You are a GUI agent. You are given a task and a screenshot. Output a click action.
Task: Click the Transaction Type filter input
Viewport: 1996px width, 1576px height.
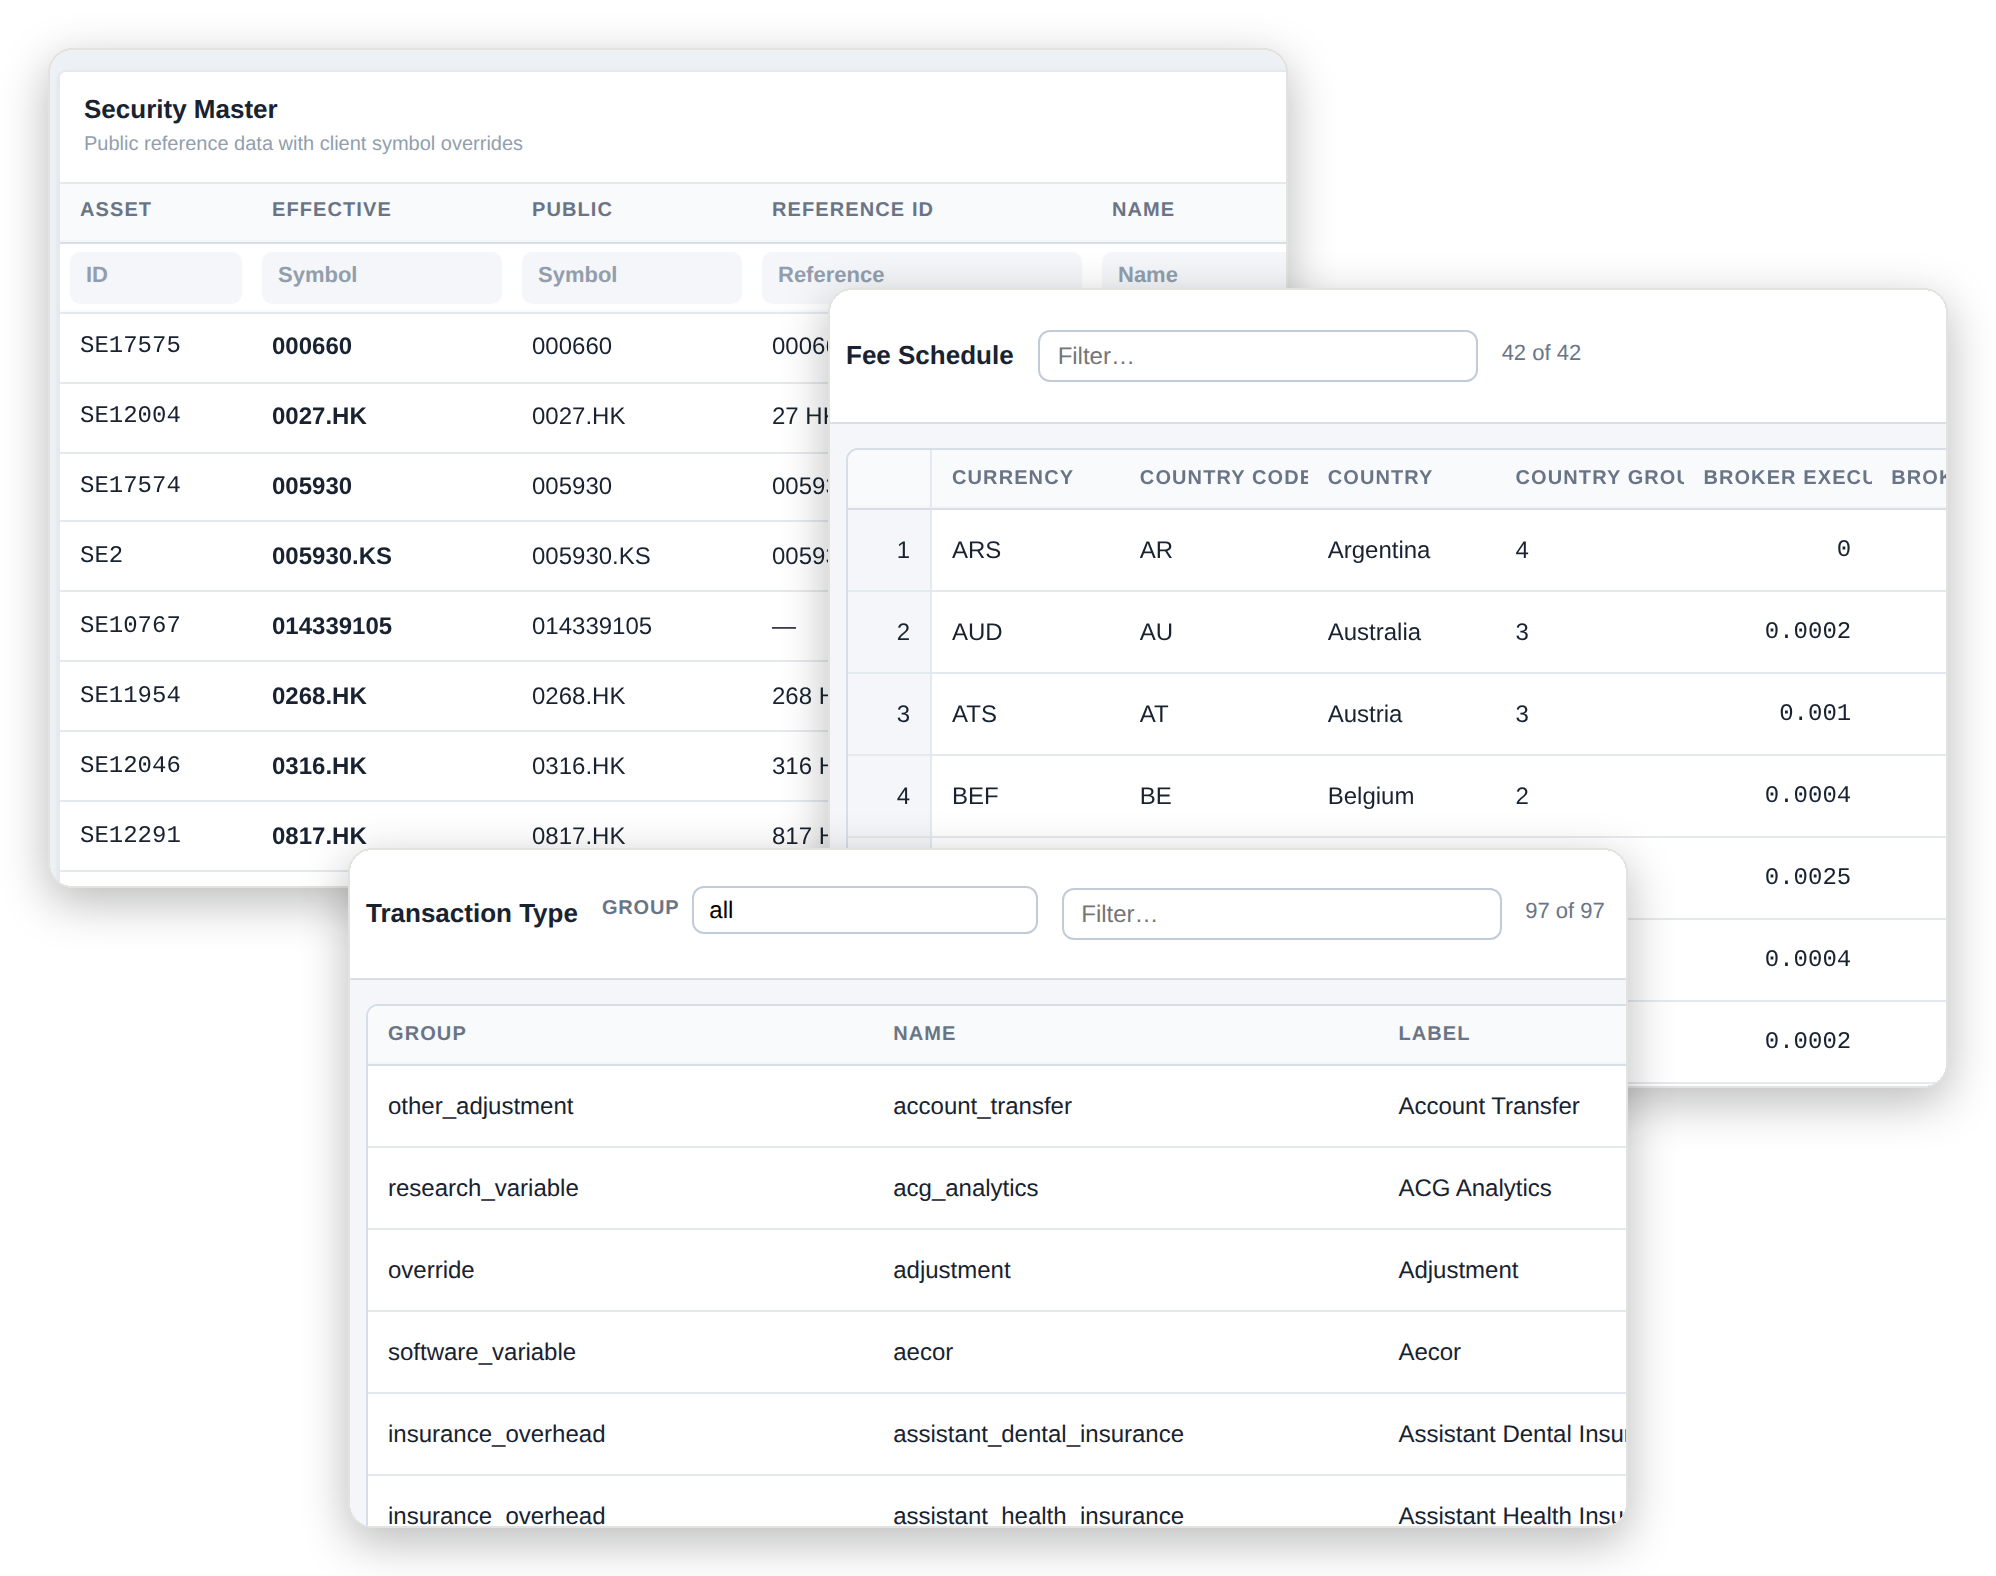click(x=1281, y=914)
